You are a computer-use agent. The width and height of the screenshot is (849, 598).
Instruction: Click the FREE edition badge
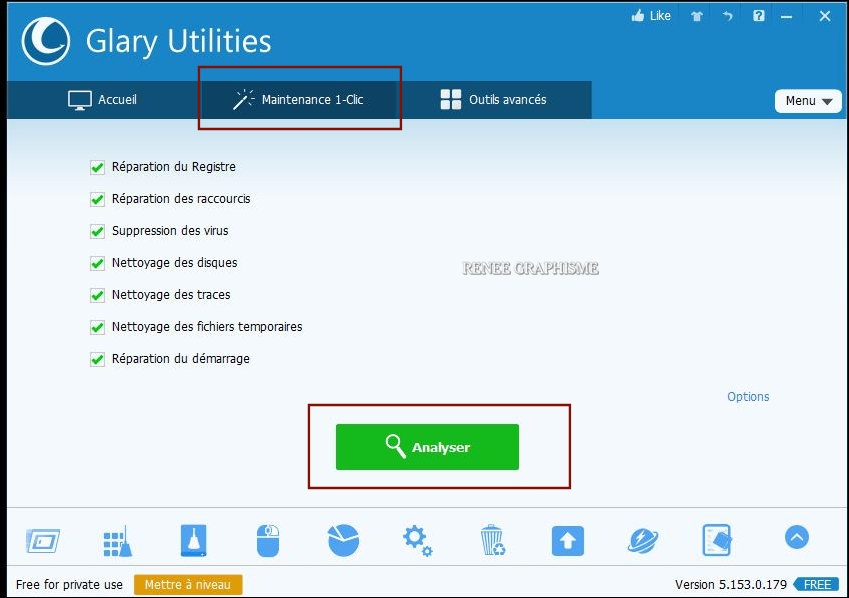tap(817, 584)
